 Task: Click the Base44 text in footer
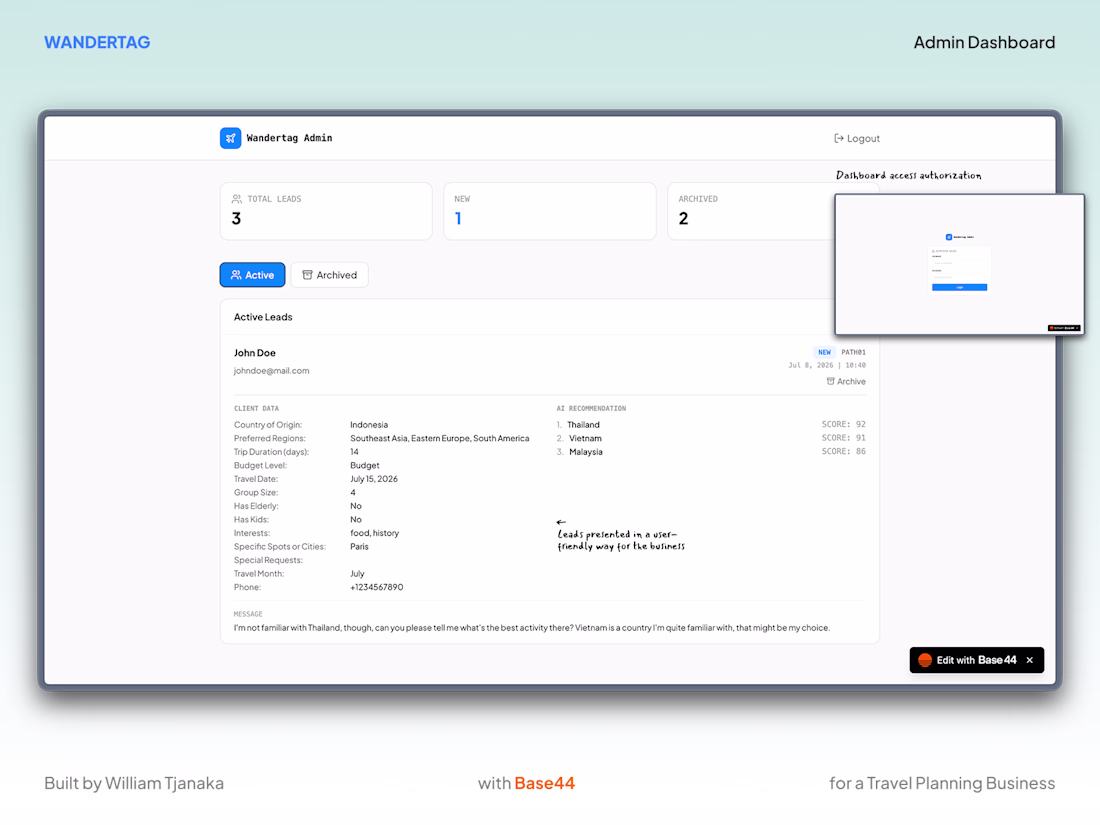coord(544,783)
